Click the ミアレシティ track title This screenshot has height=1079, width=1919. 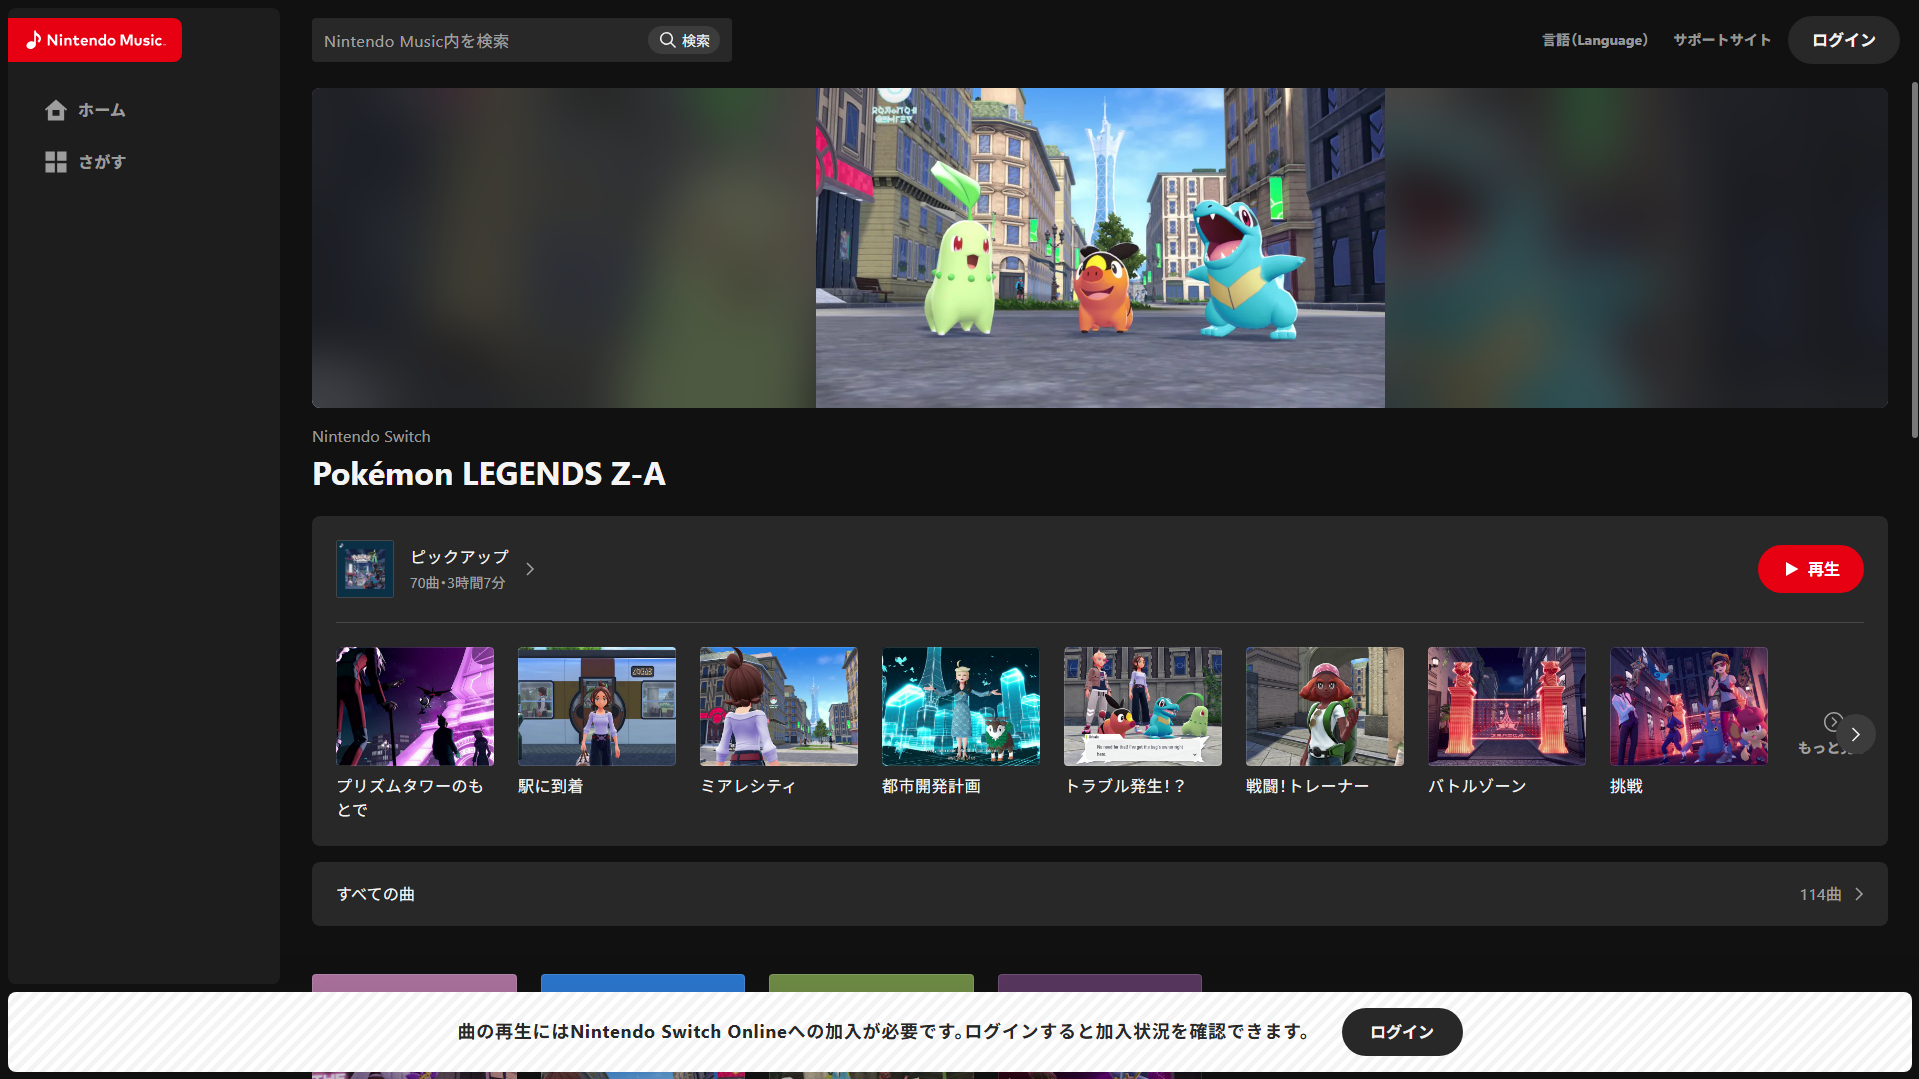click(748, 786)
